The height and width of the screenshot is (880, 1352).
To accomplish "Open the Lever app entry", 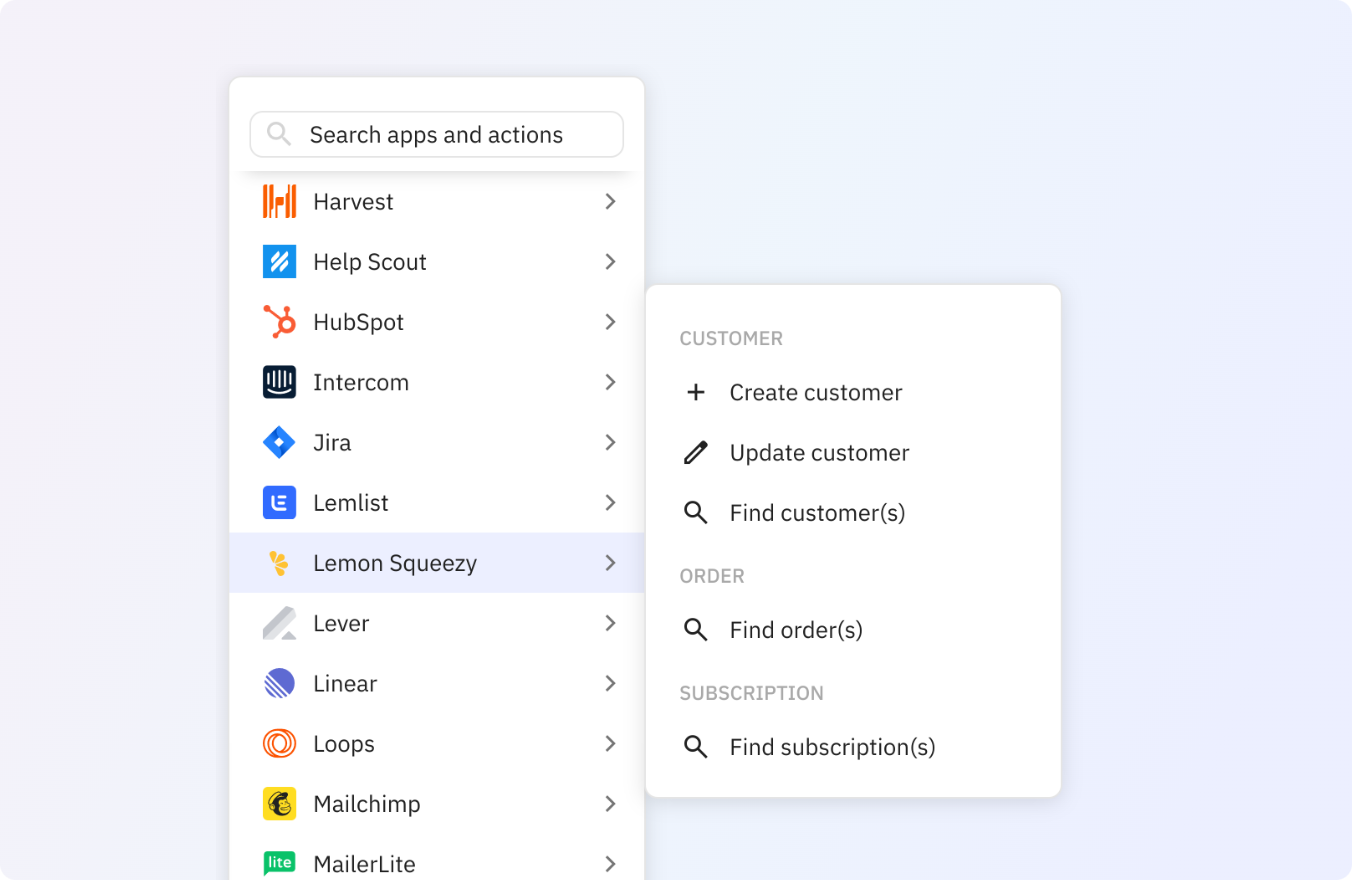I will point(437,623).
